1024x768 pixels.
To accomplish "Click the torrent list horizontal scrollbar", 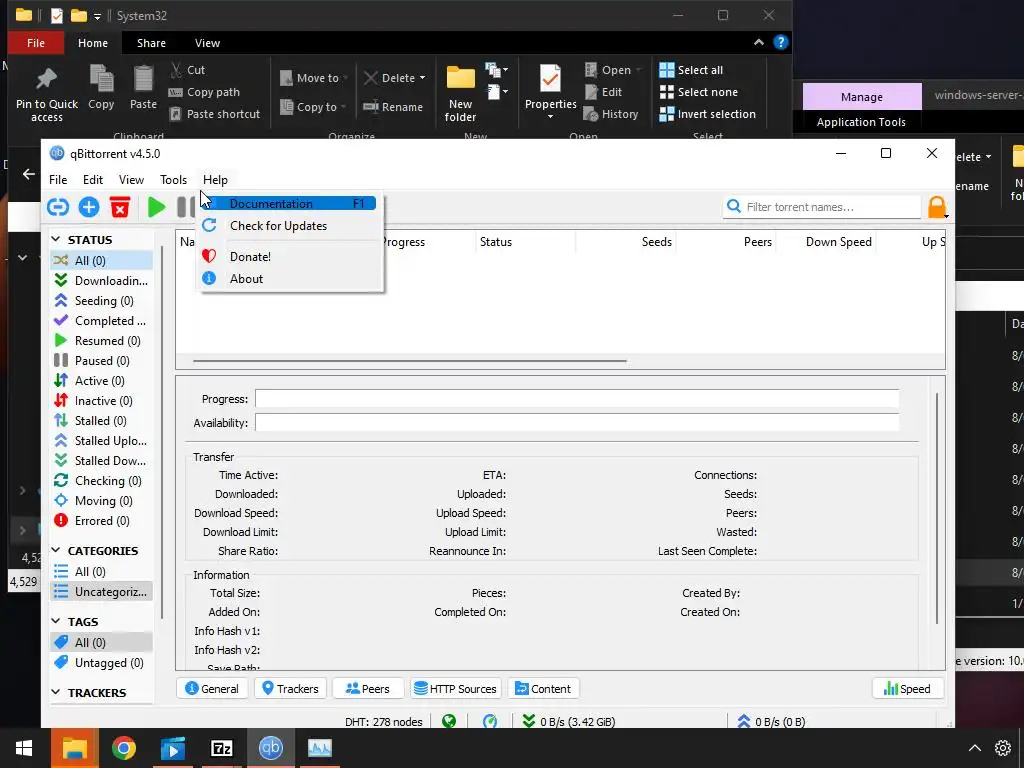I will click(409, 360).
